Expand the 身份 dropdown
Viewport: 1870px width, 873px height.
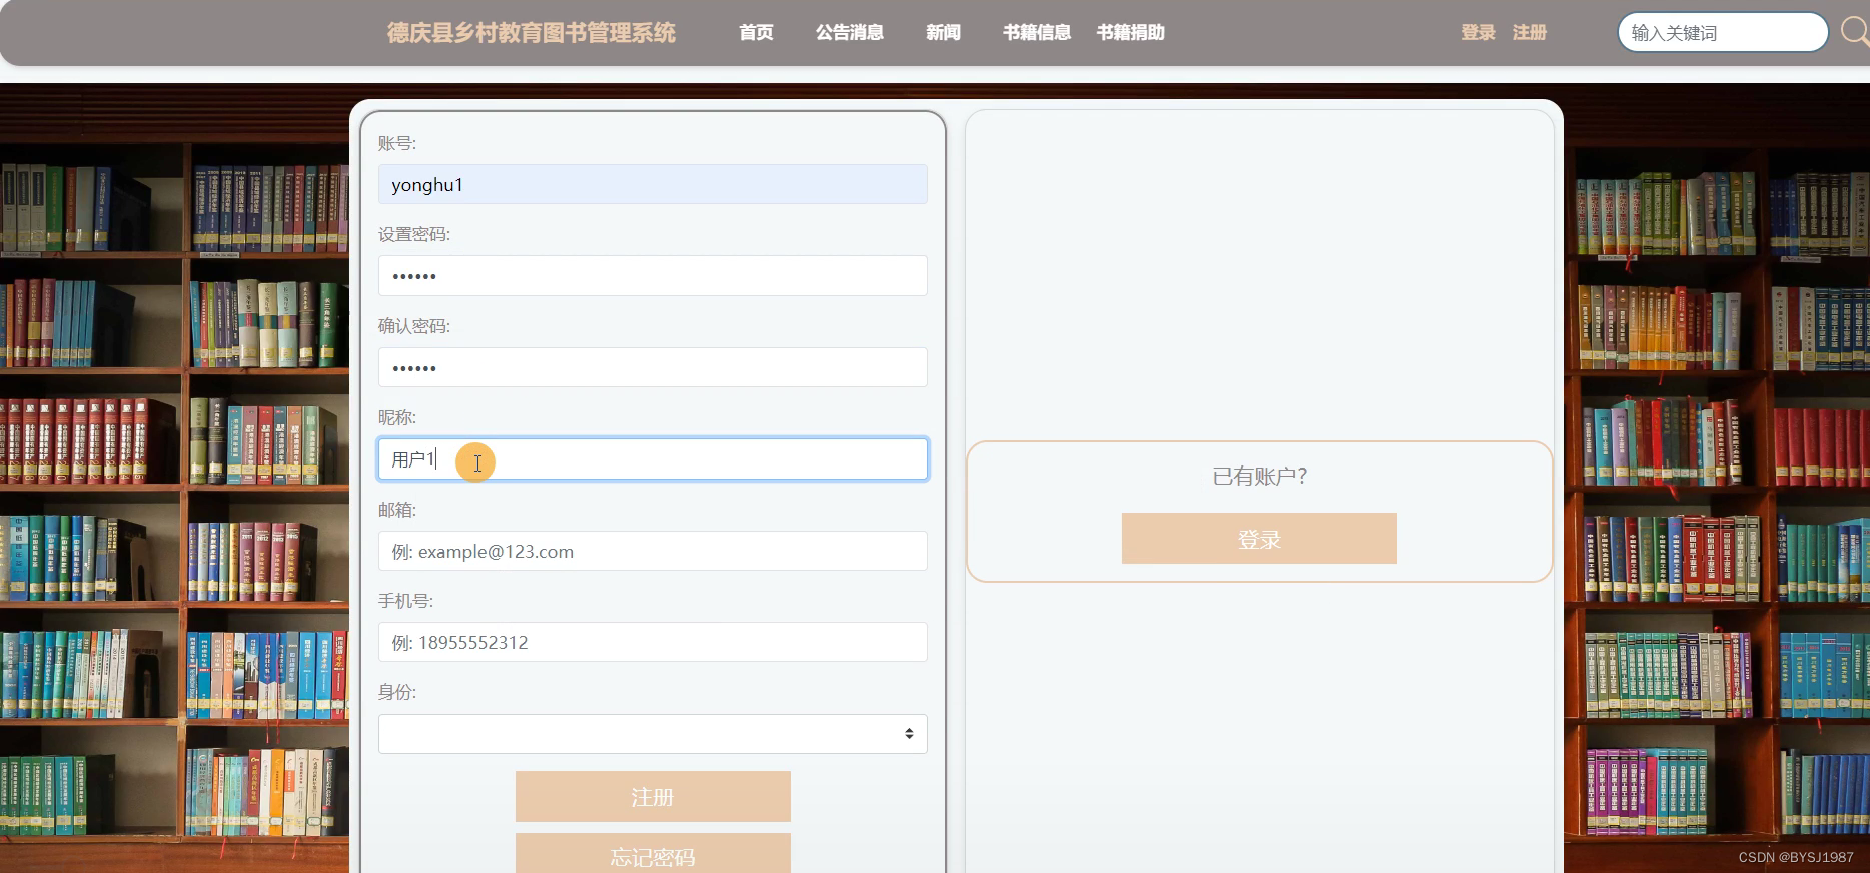tap(653, 734)
